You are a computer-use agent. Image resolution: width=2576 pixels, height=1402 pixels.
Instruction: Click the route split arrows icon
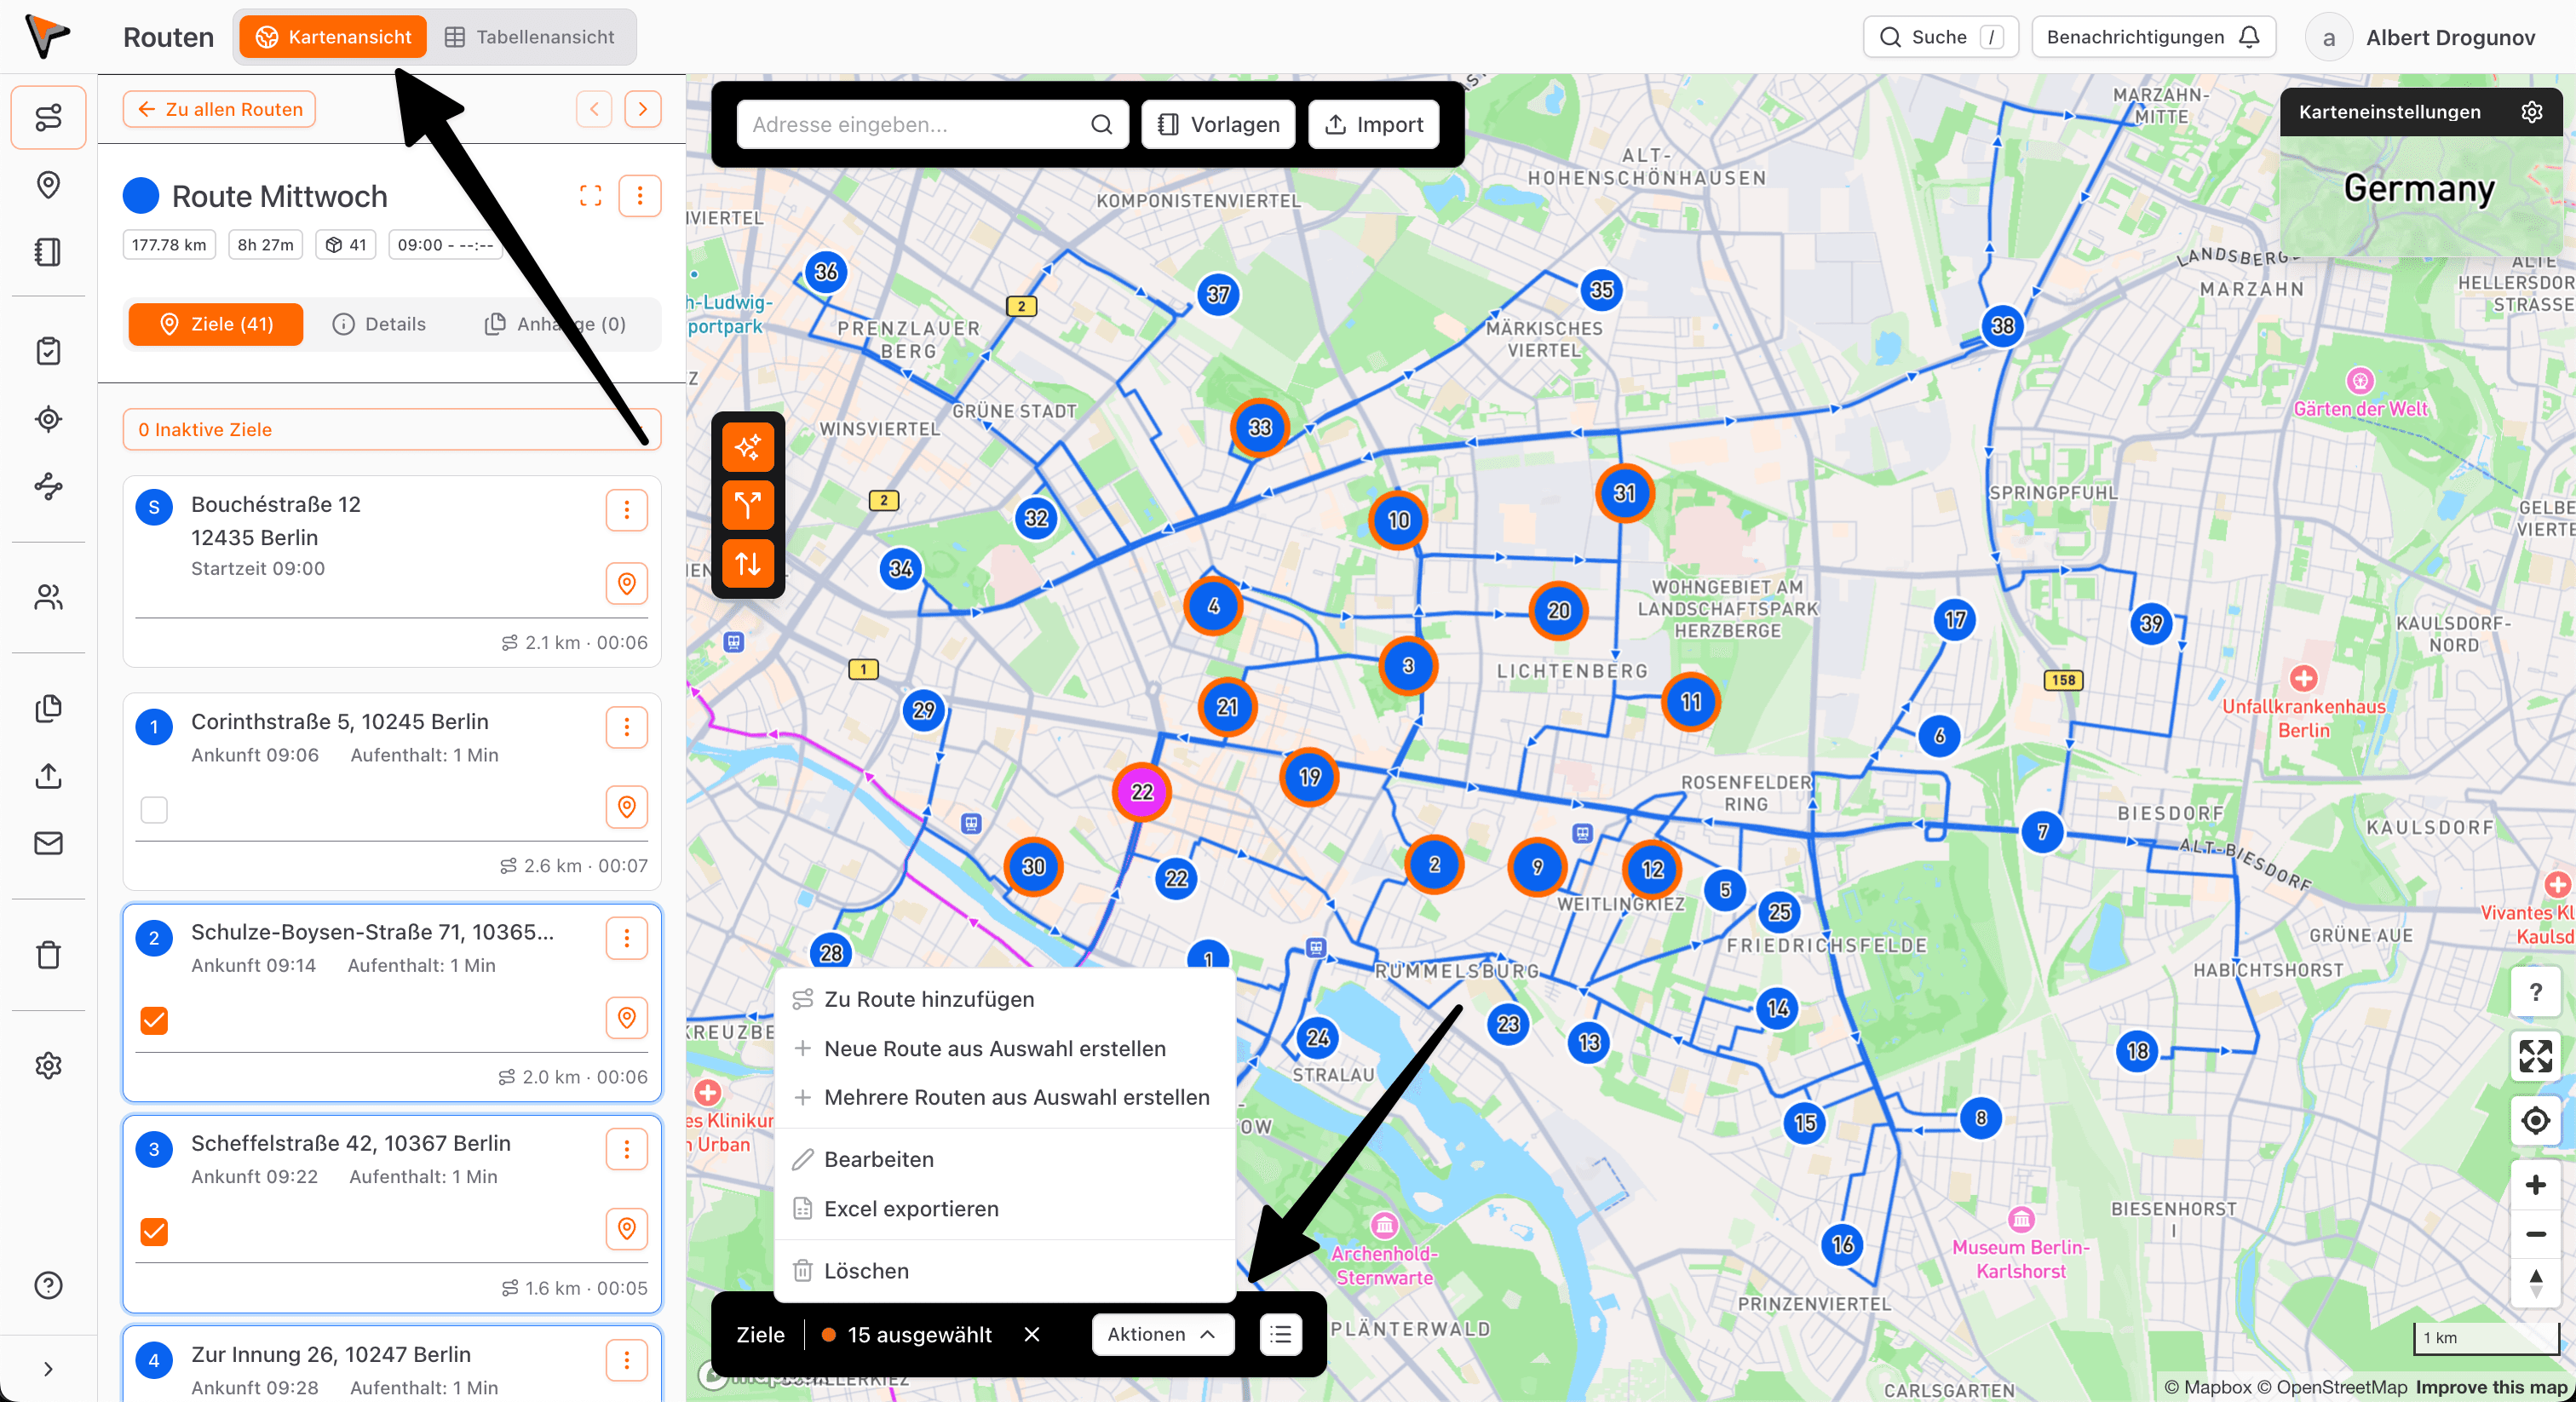747,505
